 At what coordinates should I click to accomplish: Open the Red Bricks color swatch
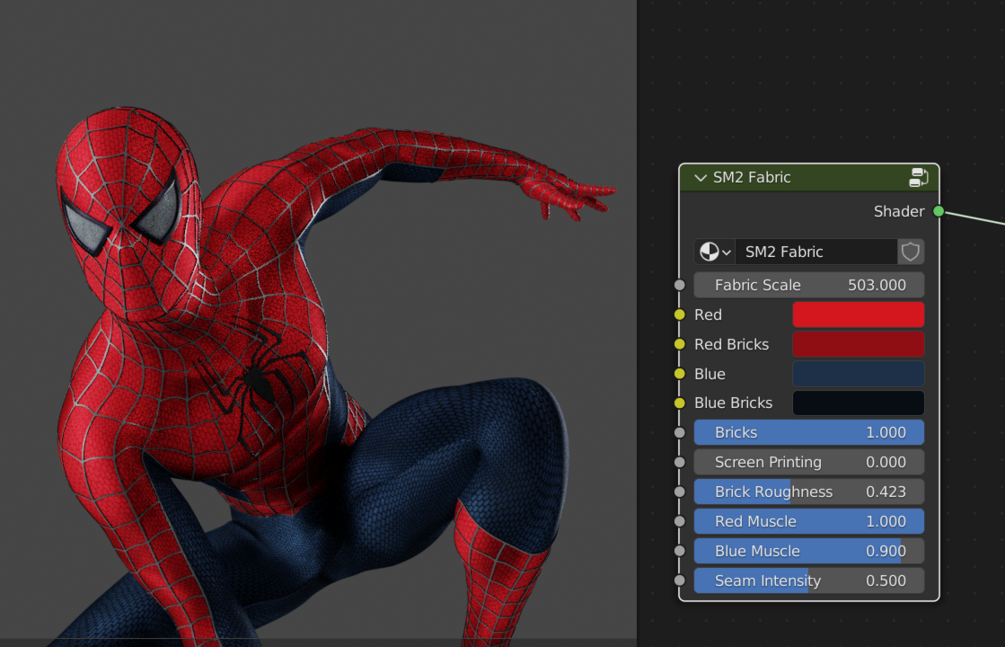(x=858, y=344)
